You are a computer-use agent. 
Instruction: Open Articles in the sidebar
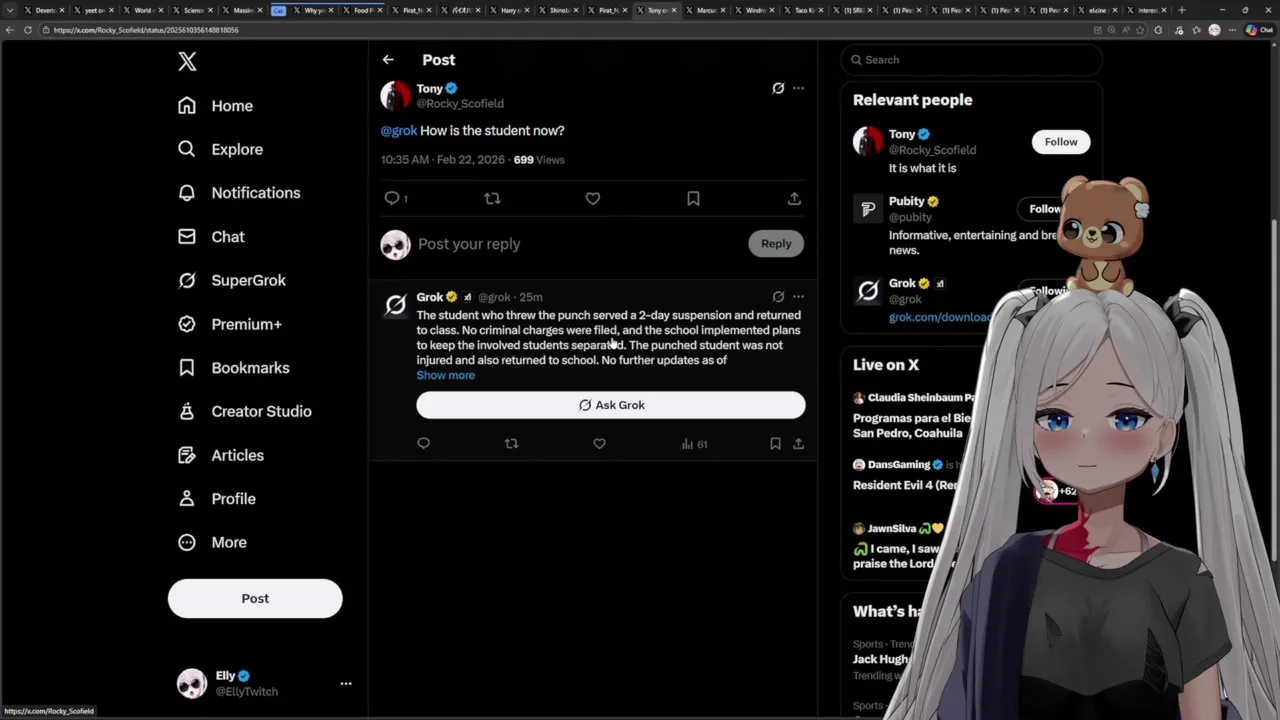[221, 455]
